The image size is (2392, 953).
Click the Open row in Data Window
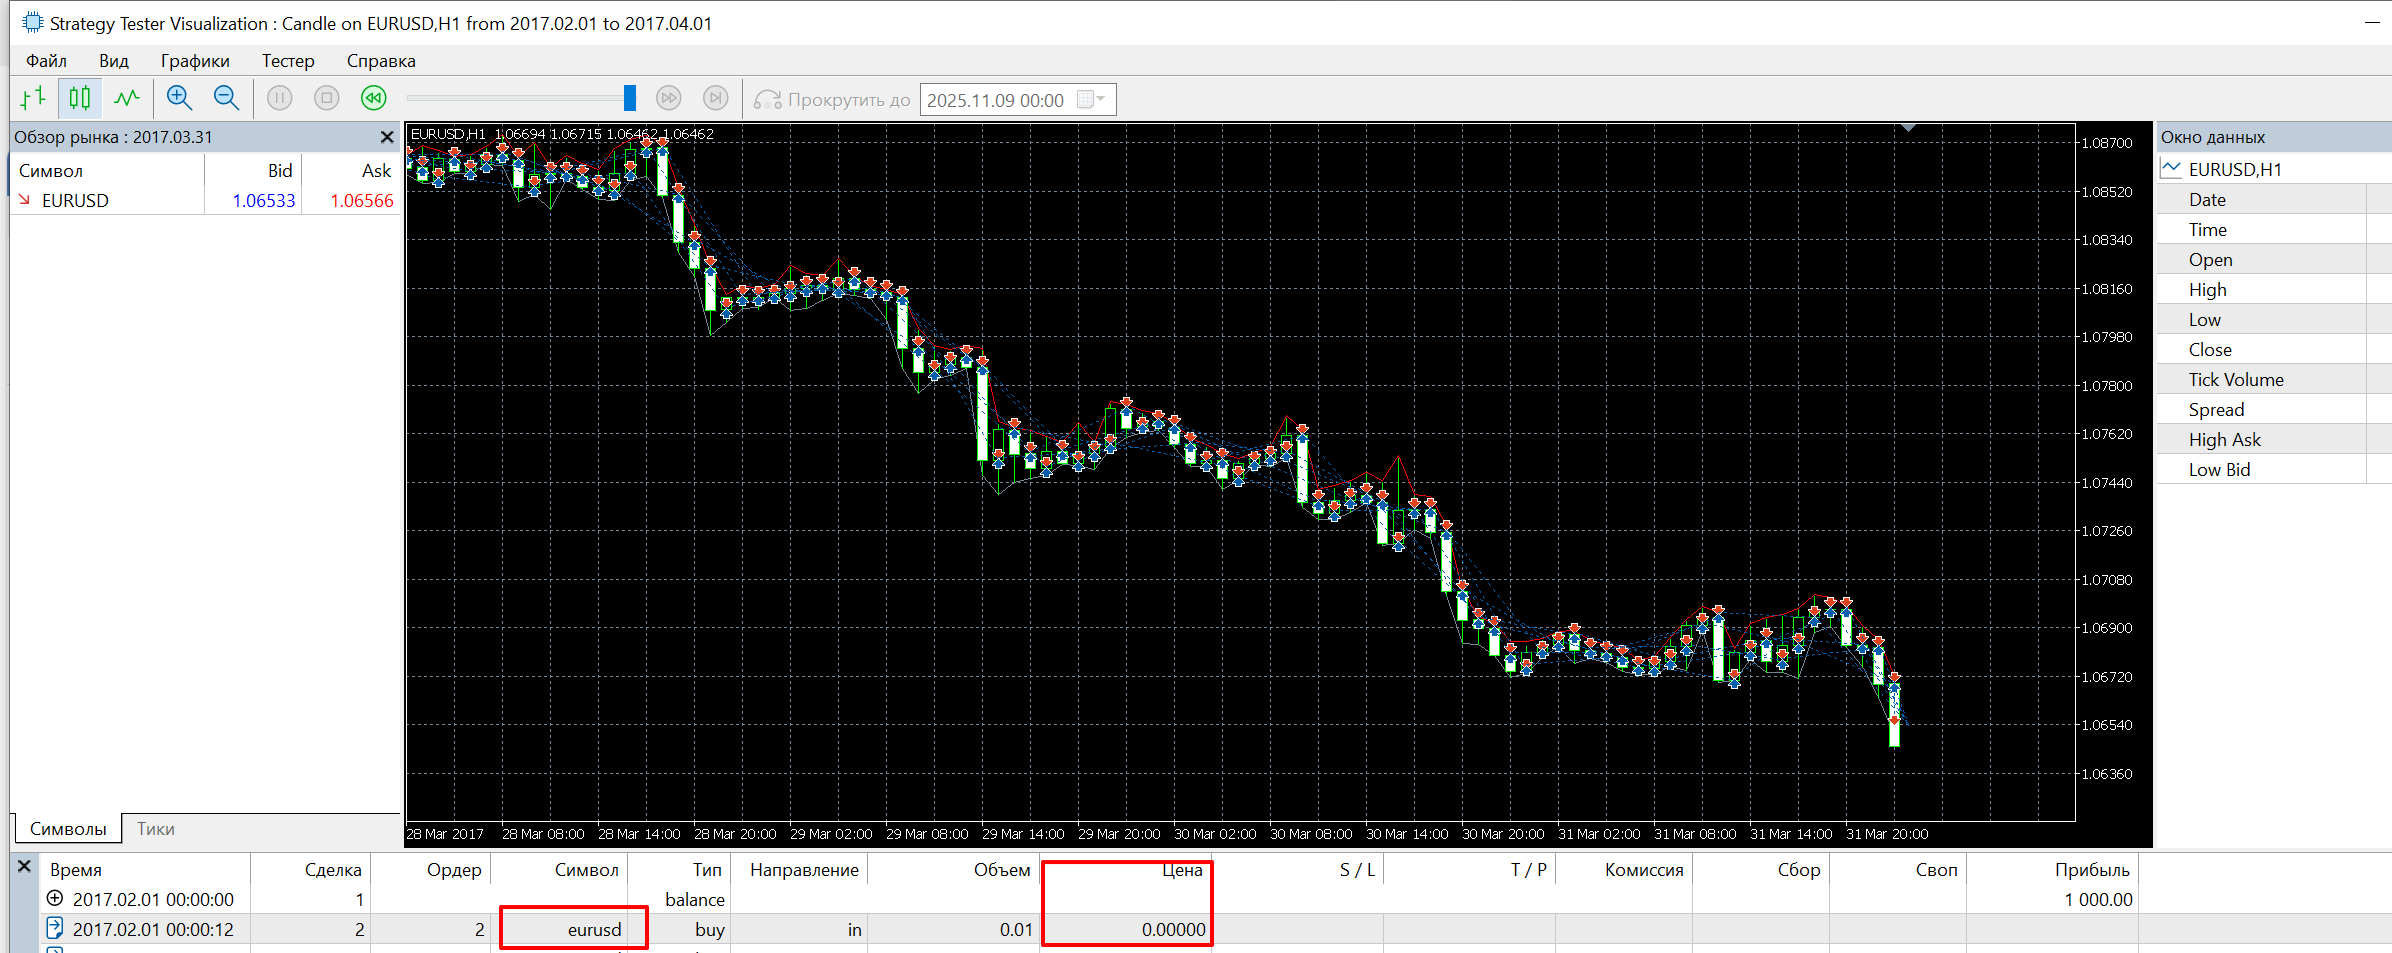pyautogui.click(x=2272, y=260)
